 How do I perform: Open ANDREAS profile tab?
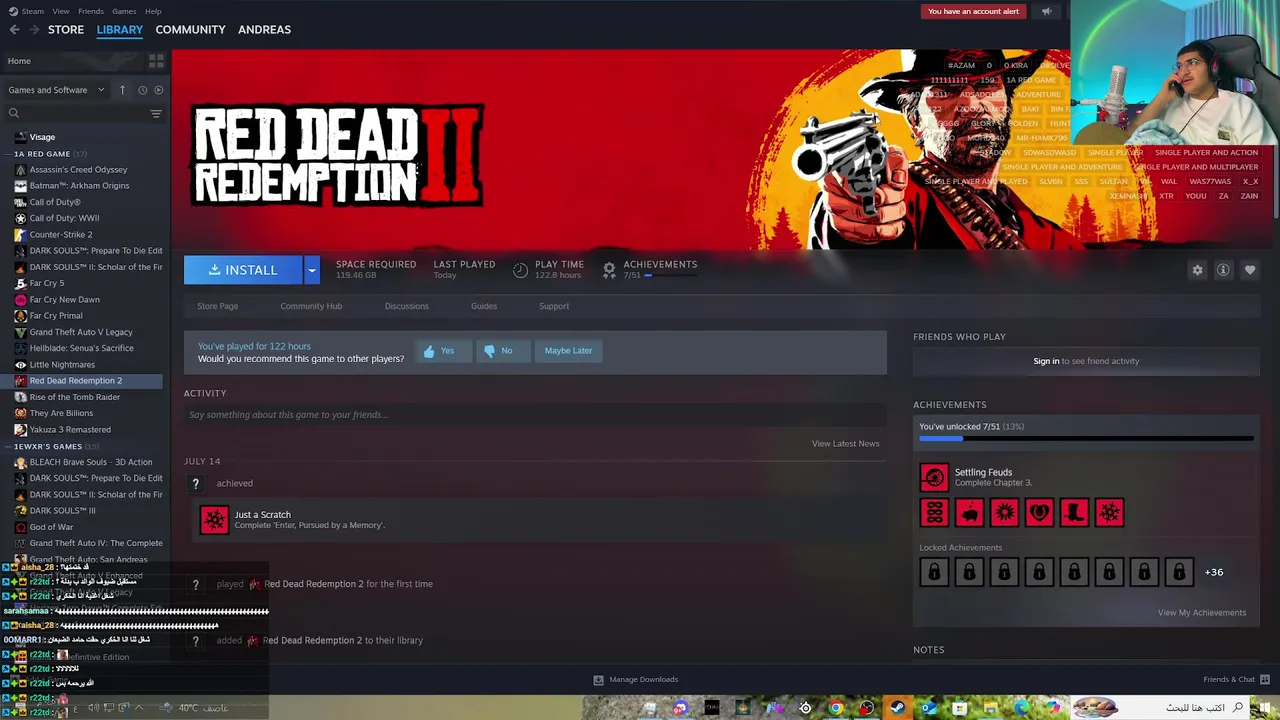tap(264, 30)
